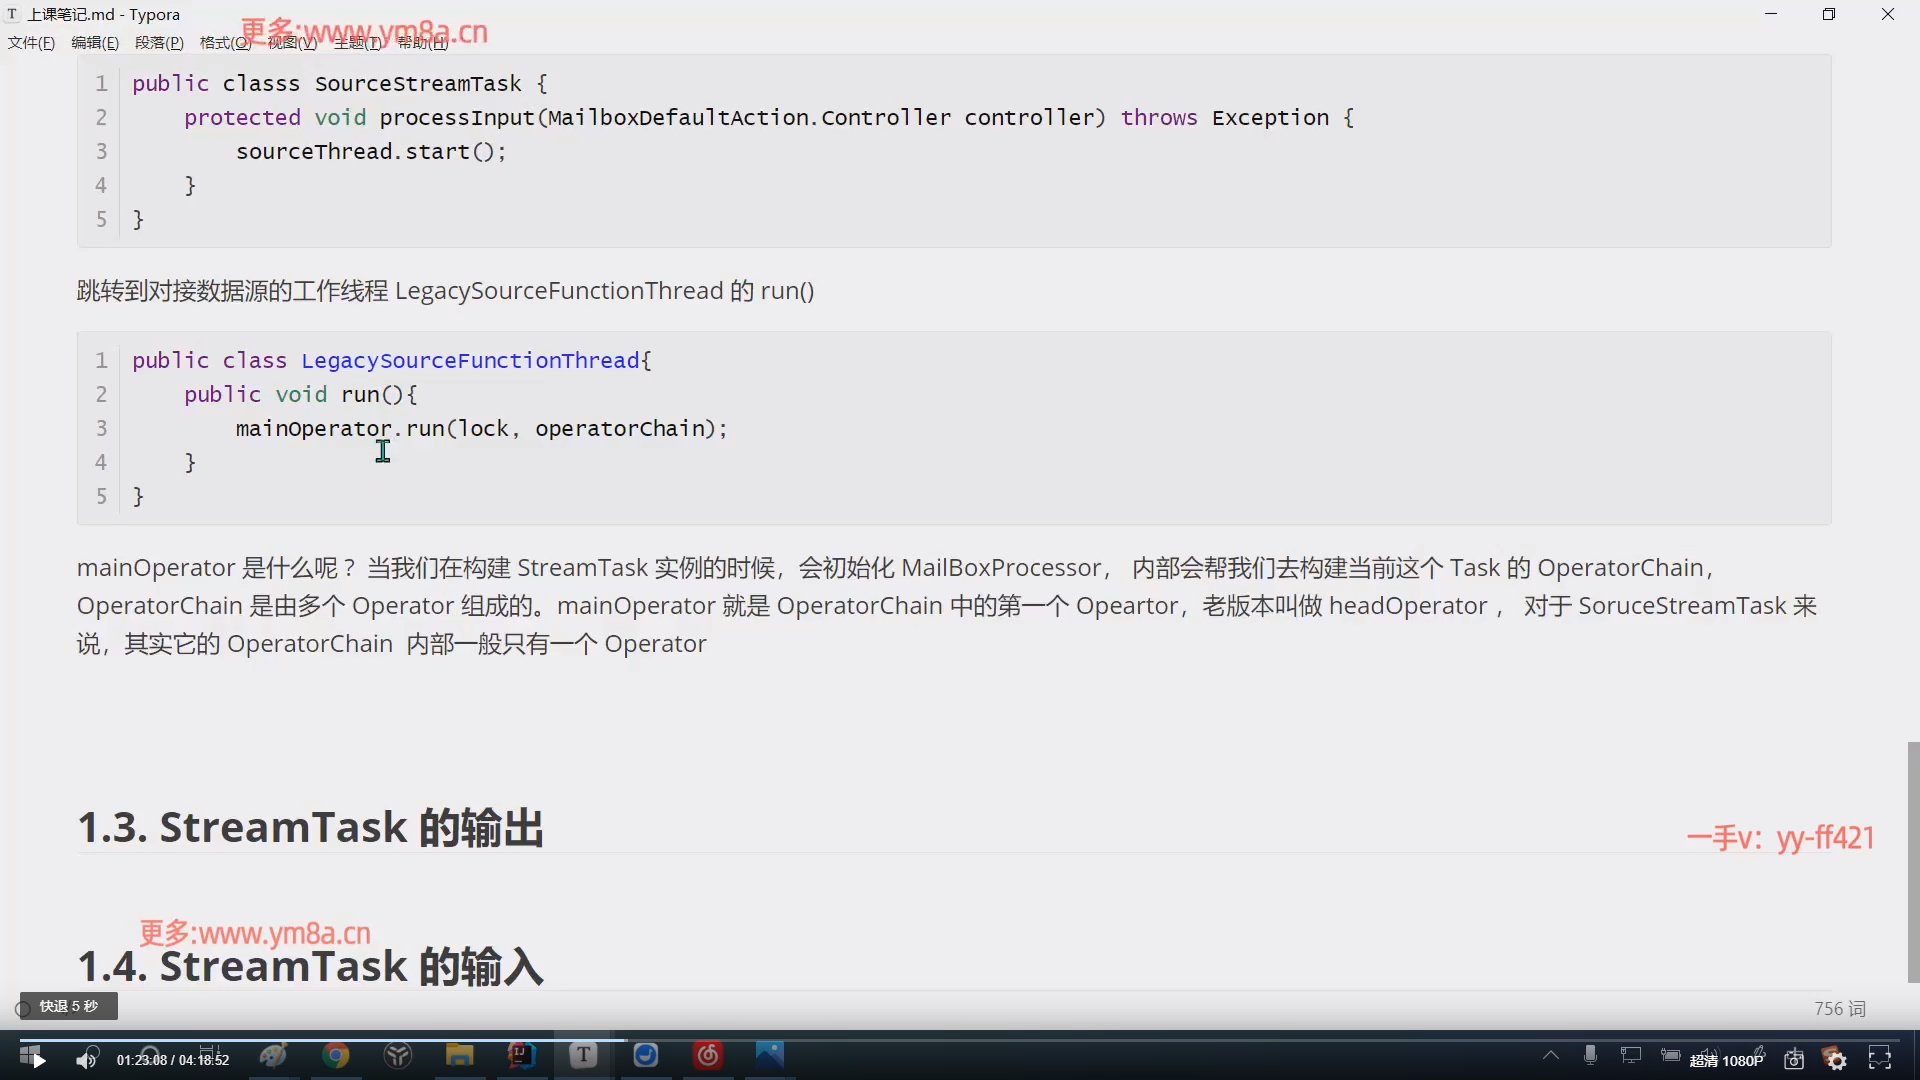Open the 段落(P) menu
1920x1080 pixels.
coord(159,43)
